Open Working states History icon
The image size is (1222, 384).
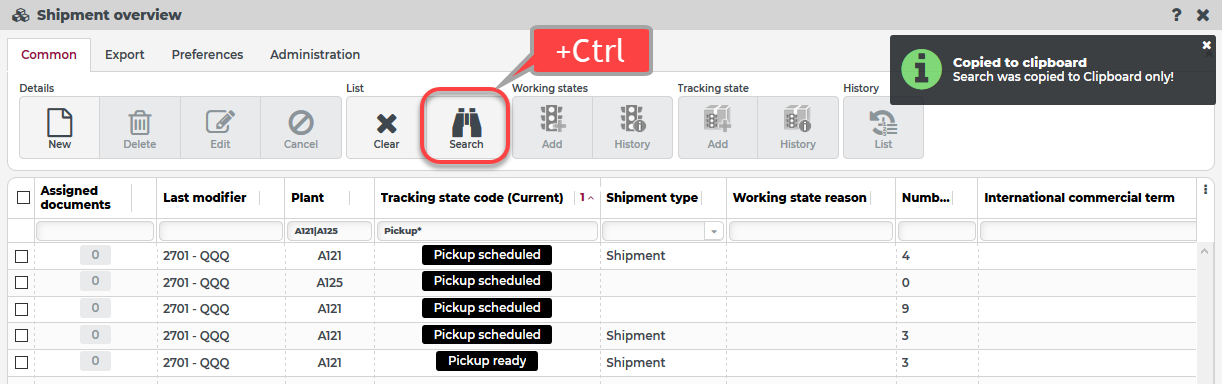tap(632, 122)
